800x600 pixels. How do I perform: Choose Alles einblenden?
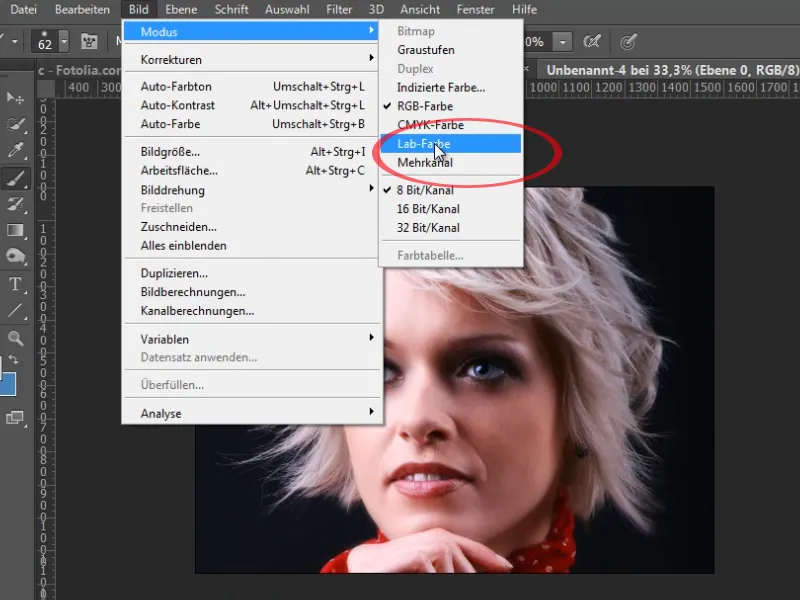pyautogui.click(x=252, y=245)
